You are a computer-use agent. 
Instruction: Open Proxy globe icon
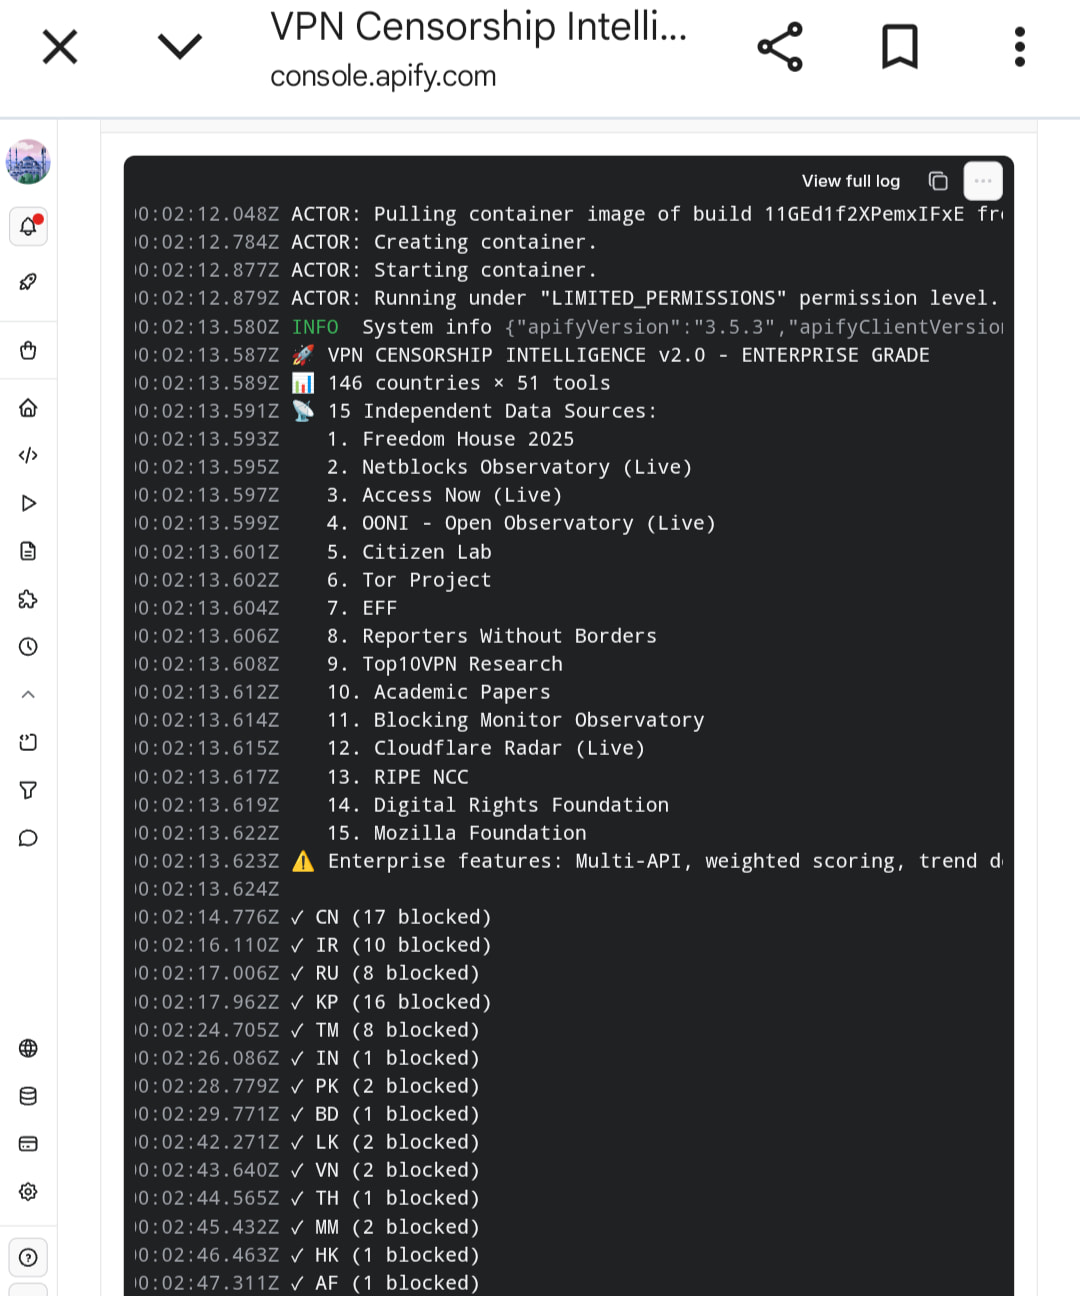(28, 1048)
